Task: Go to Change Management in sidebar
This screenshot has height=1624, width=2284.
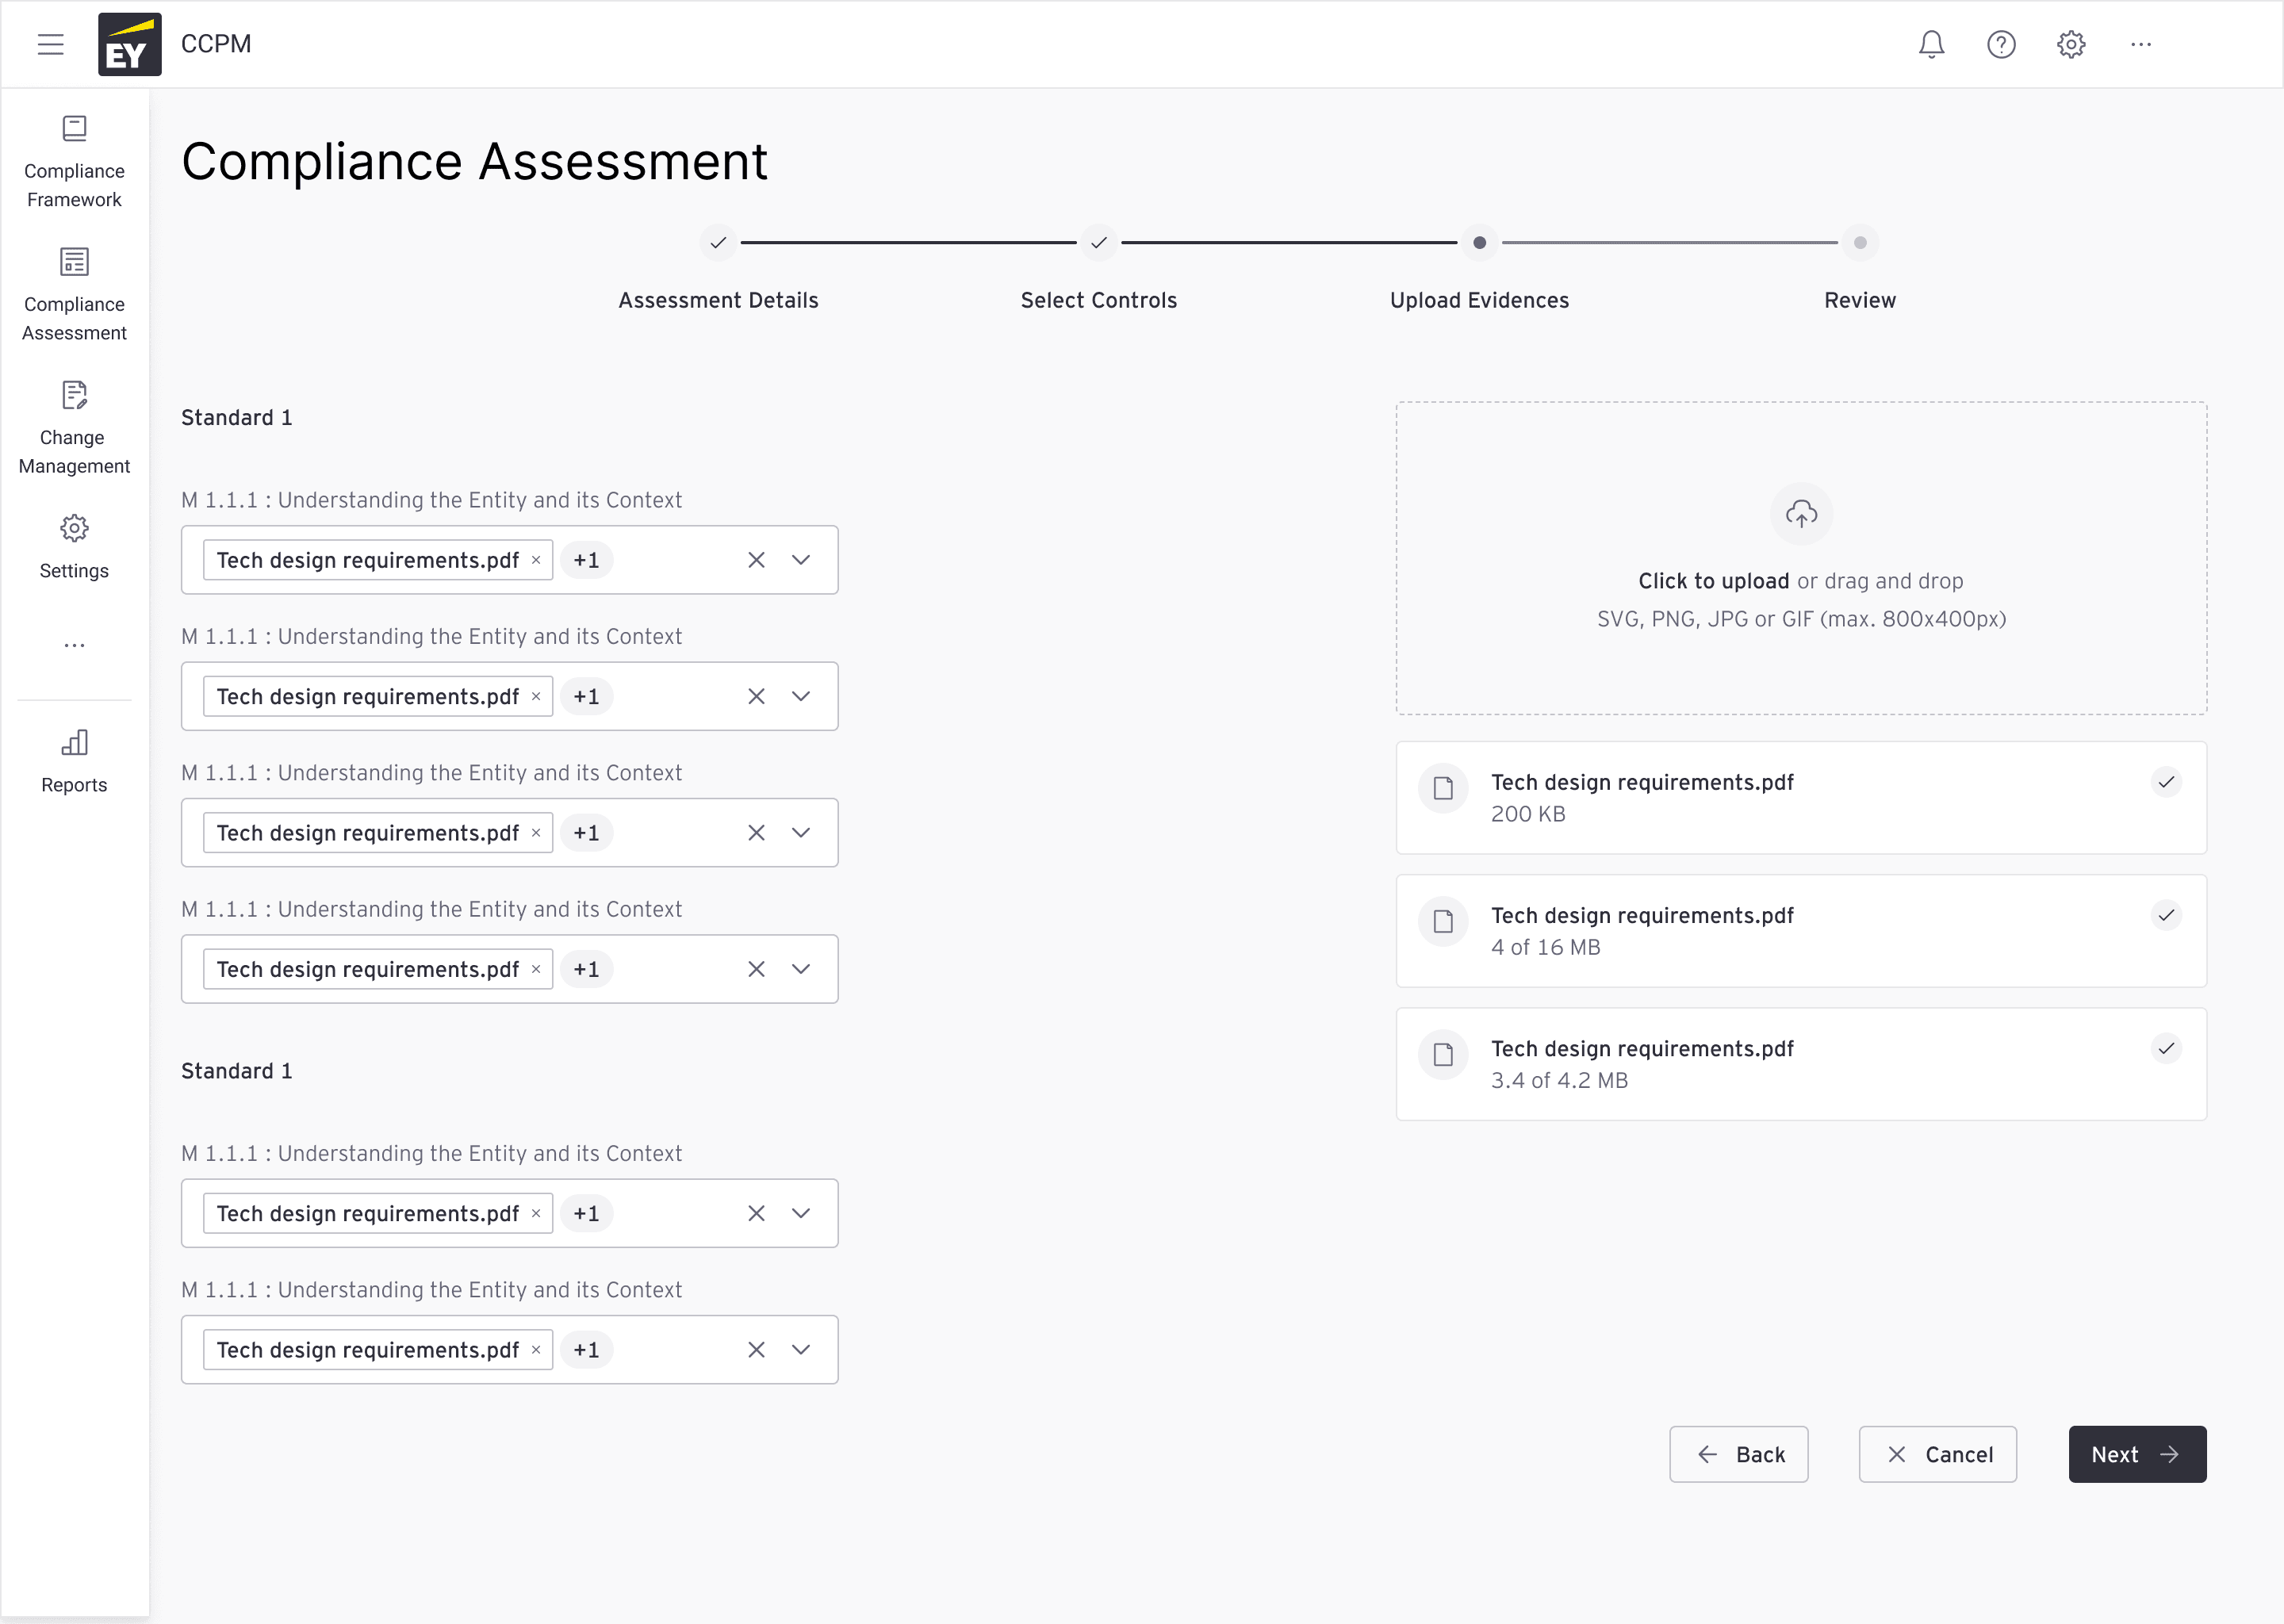Action: (x=74, y=428)
